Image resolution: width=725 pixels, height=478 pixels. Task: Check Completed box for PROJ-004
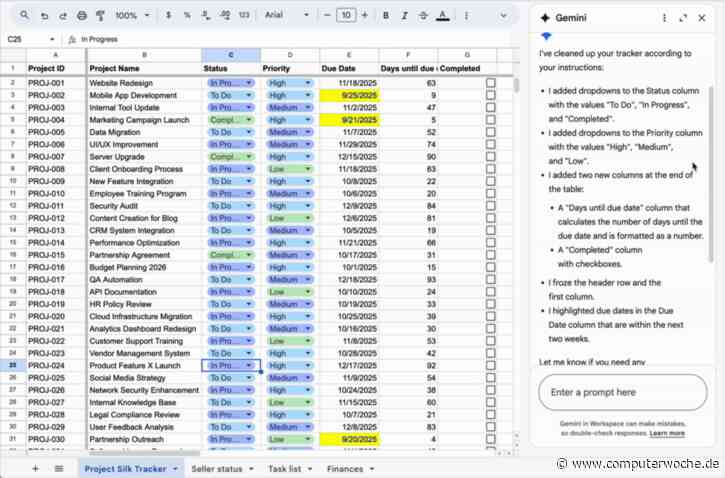click(x=491, y=120)
